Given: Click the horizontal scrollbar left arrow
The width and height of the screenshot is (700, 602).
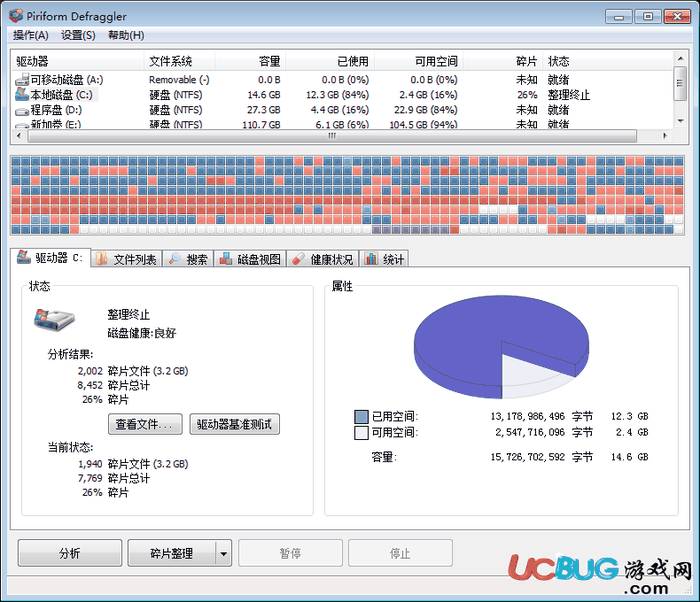Looking at the screenshot, I should point(19,136).
